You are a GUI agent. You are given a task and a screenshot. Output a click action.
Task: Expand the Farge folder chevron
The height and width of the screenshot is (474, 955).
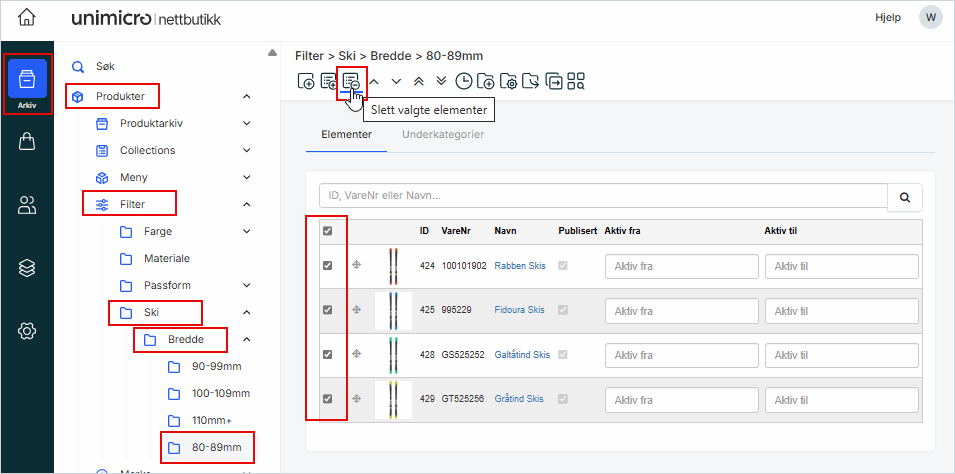[x=247, y=231]
